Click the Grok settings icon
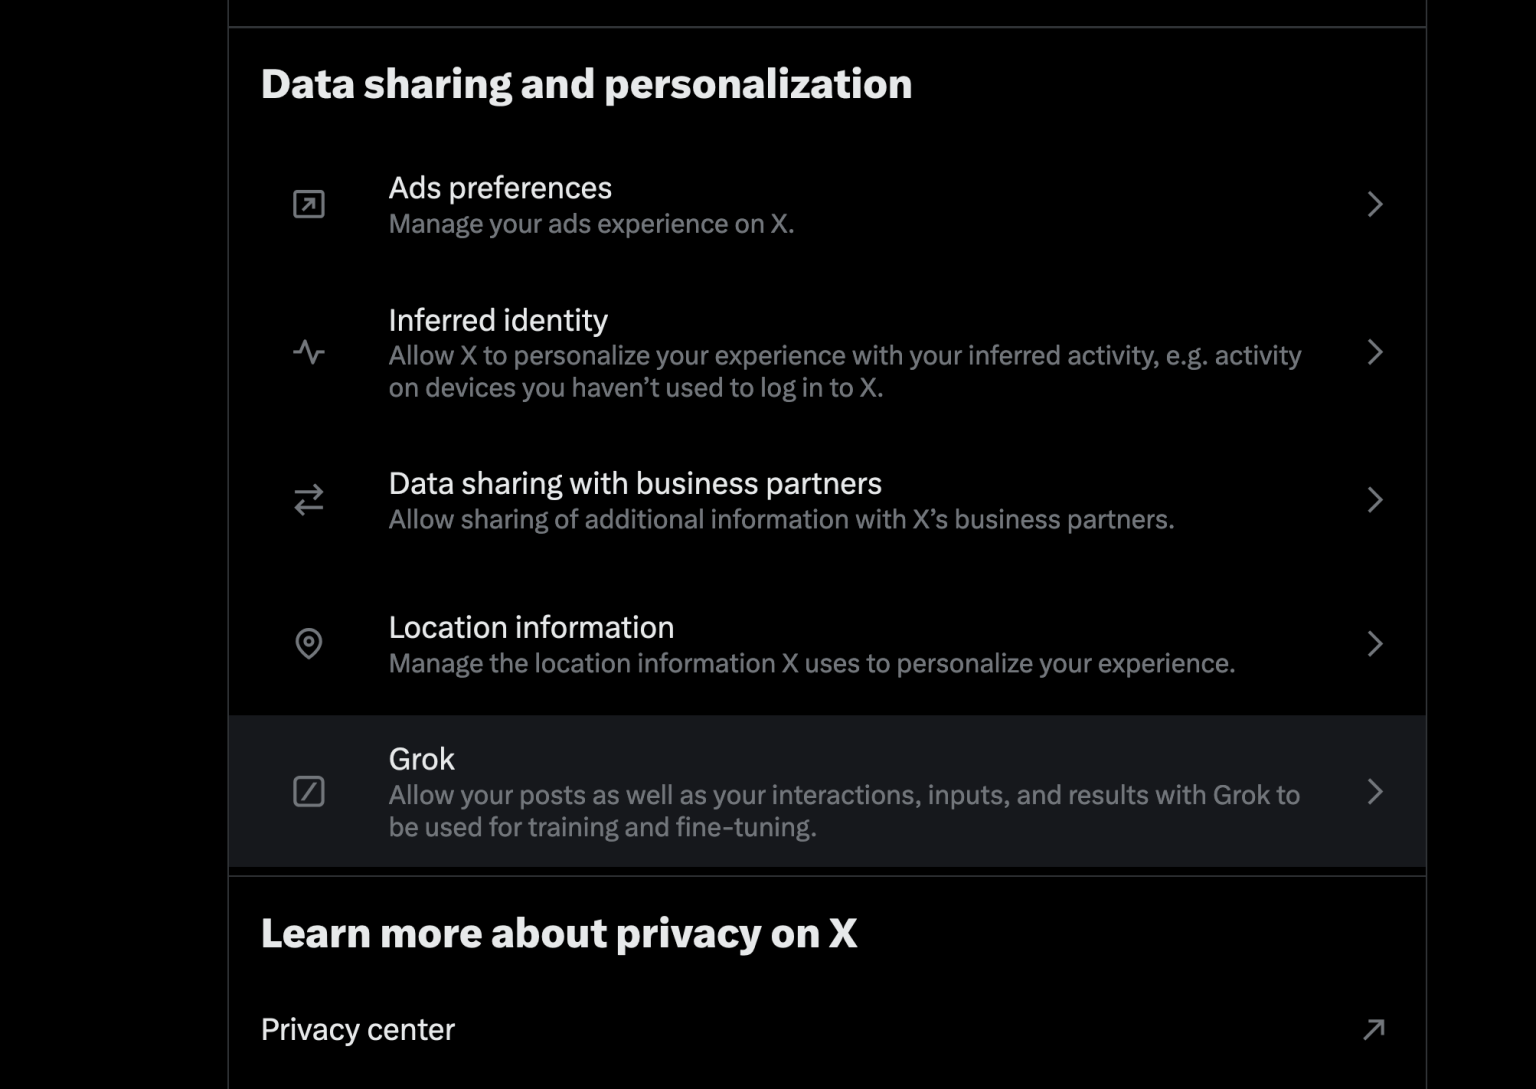Image resolution: width=1536 pixels, height=1089 pixels. 309,792
